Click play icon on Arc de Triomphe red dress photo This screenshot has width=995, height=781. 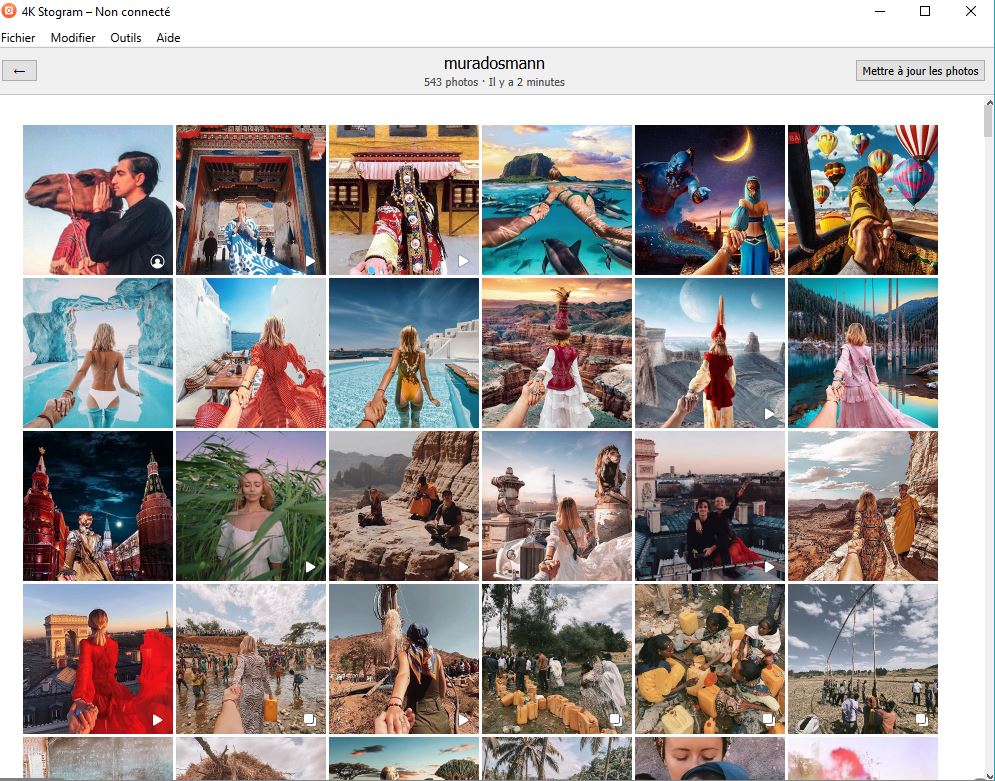click(157, 720)
